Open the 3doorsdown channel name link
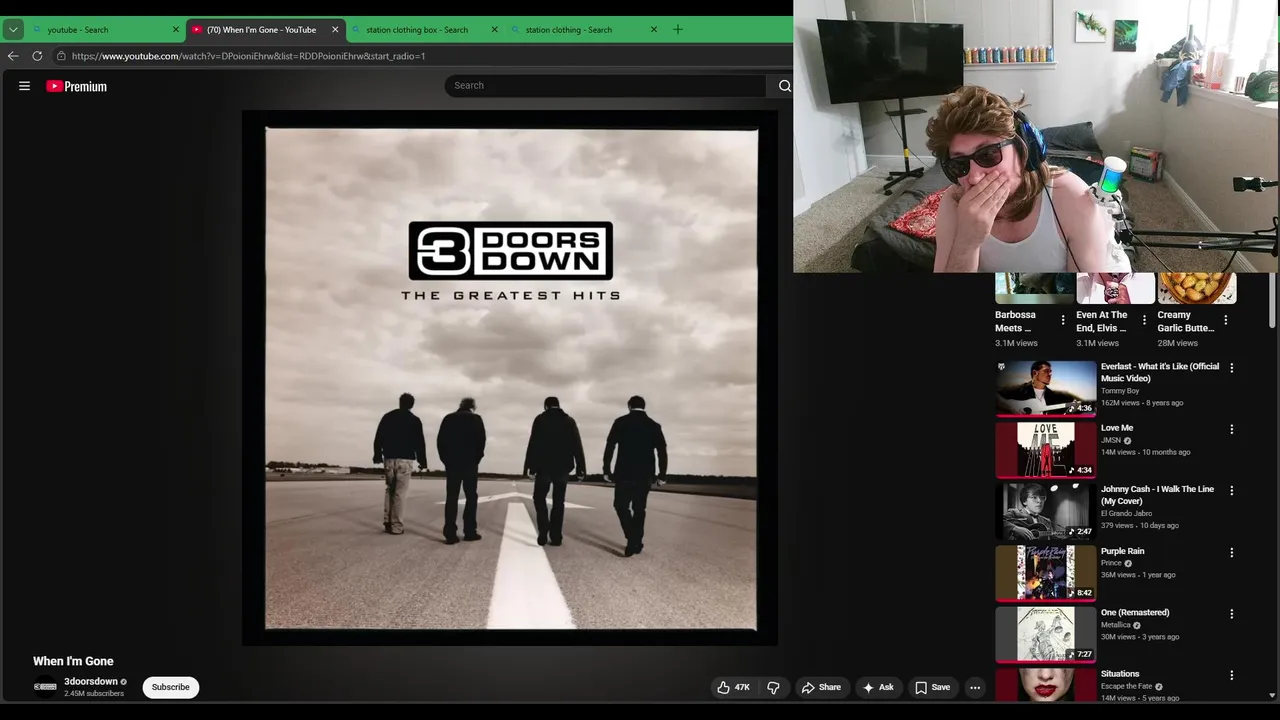 (91, 682)
